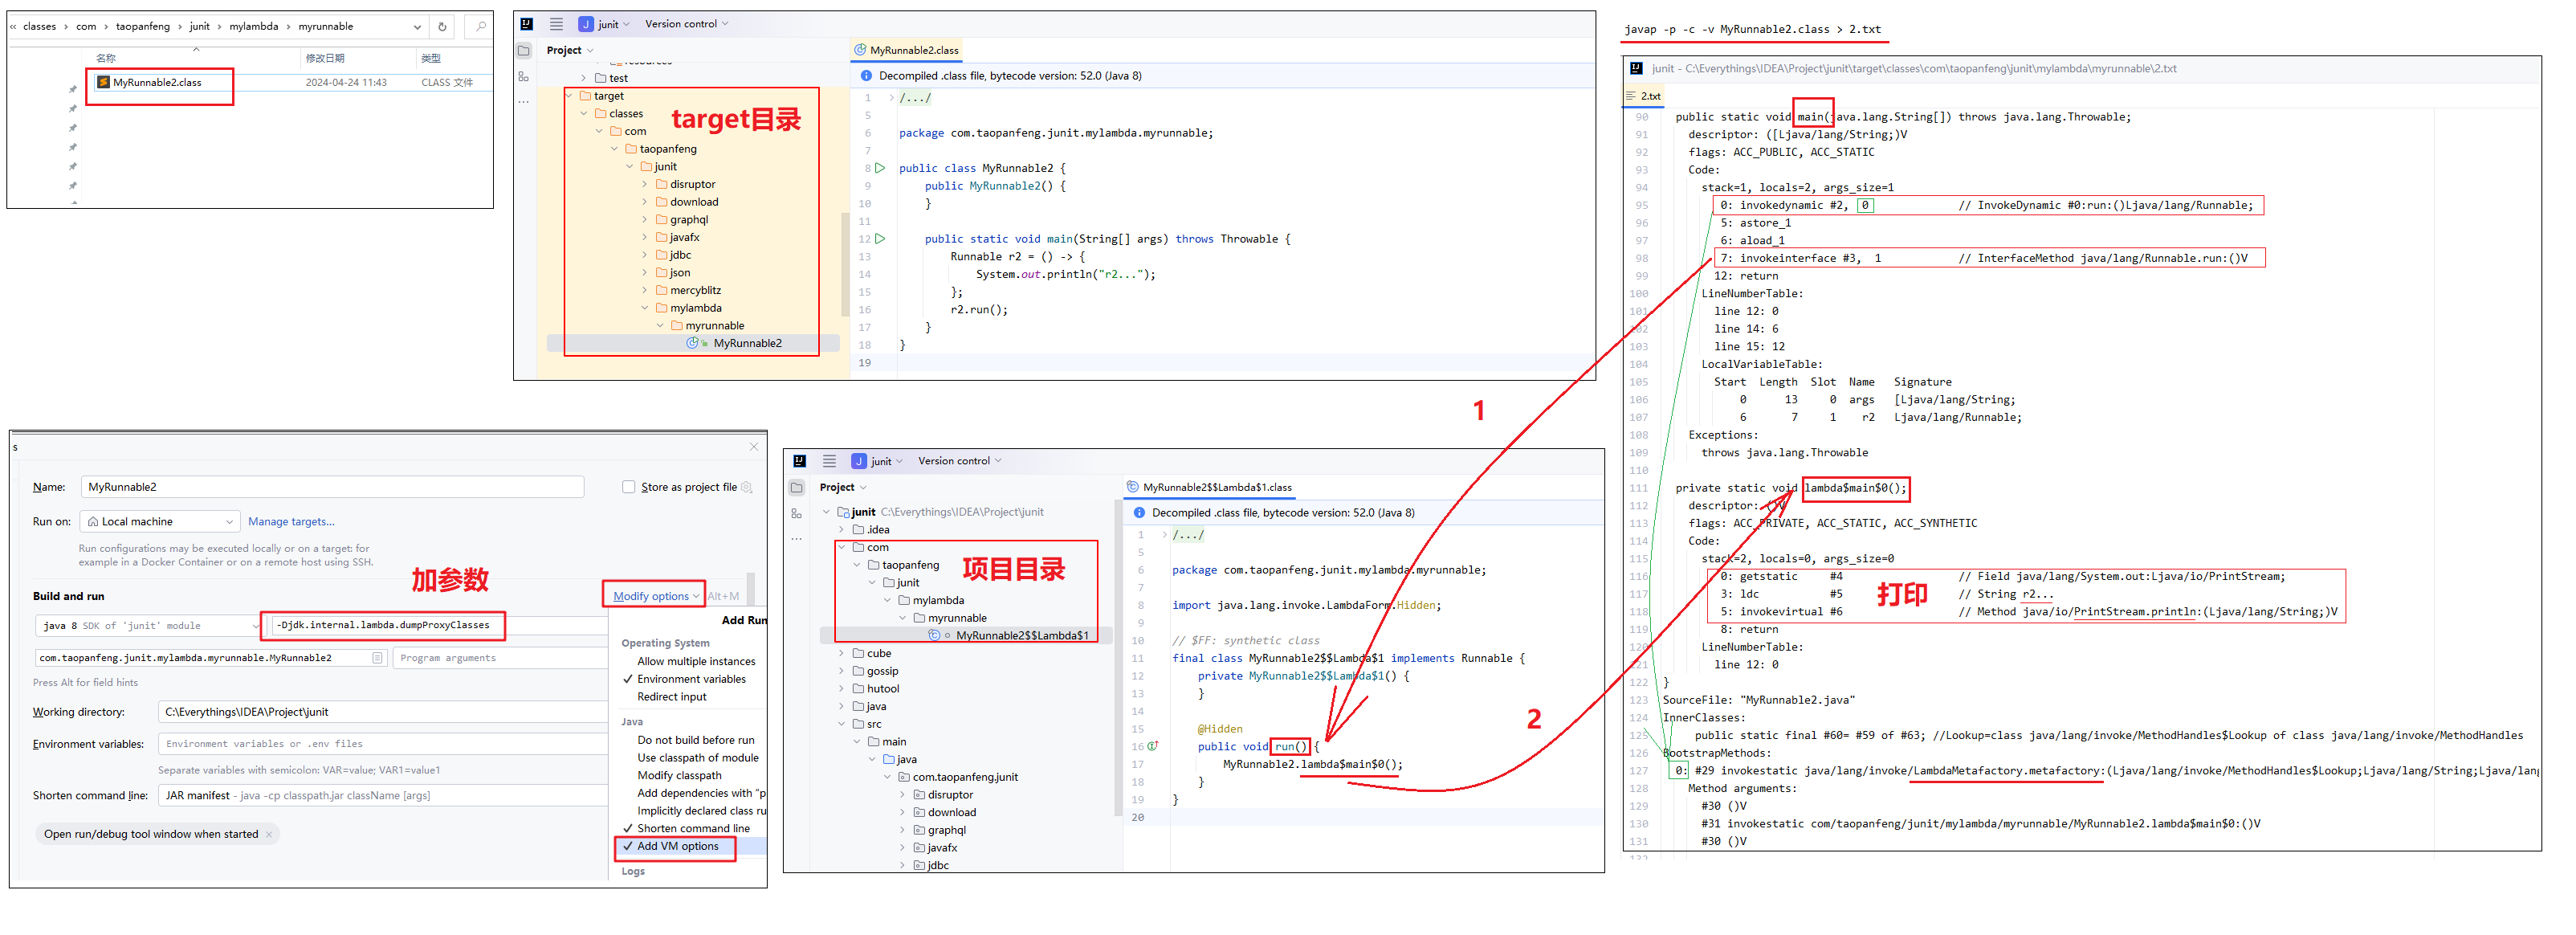2576x935 pixels.
Task: Click the J project badge in bottom IDE toolbar
Action: point(859,461)
